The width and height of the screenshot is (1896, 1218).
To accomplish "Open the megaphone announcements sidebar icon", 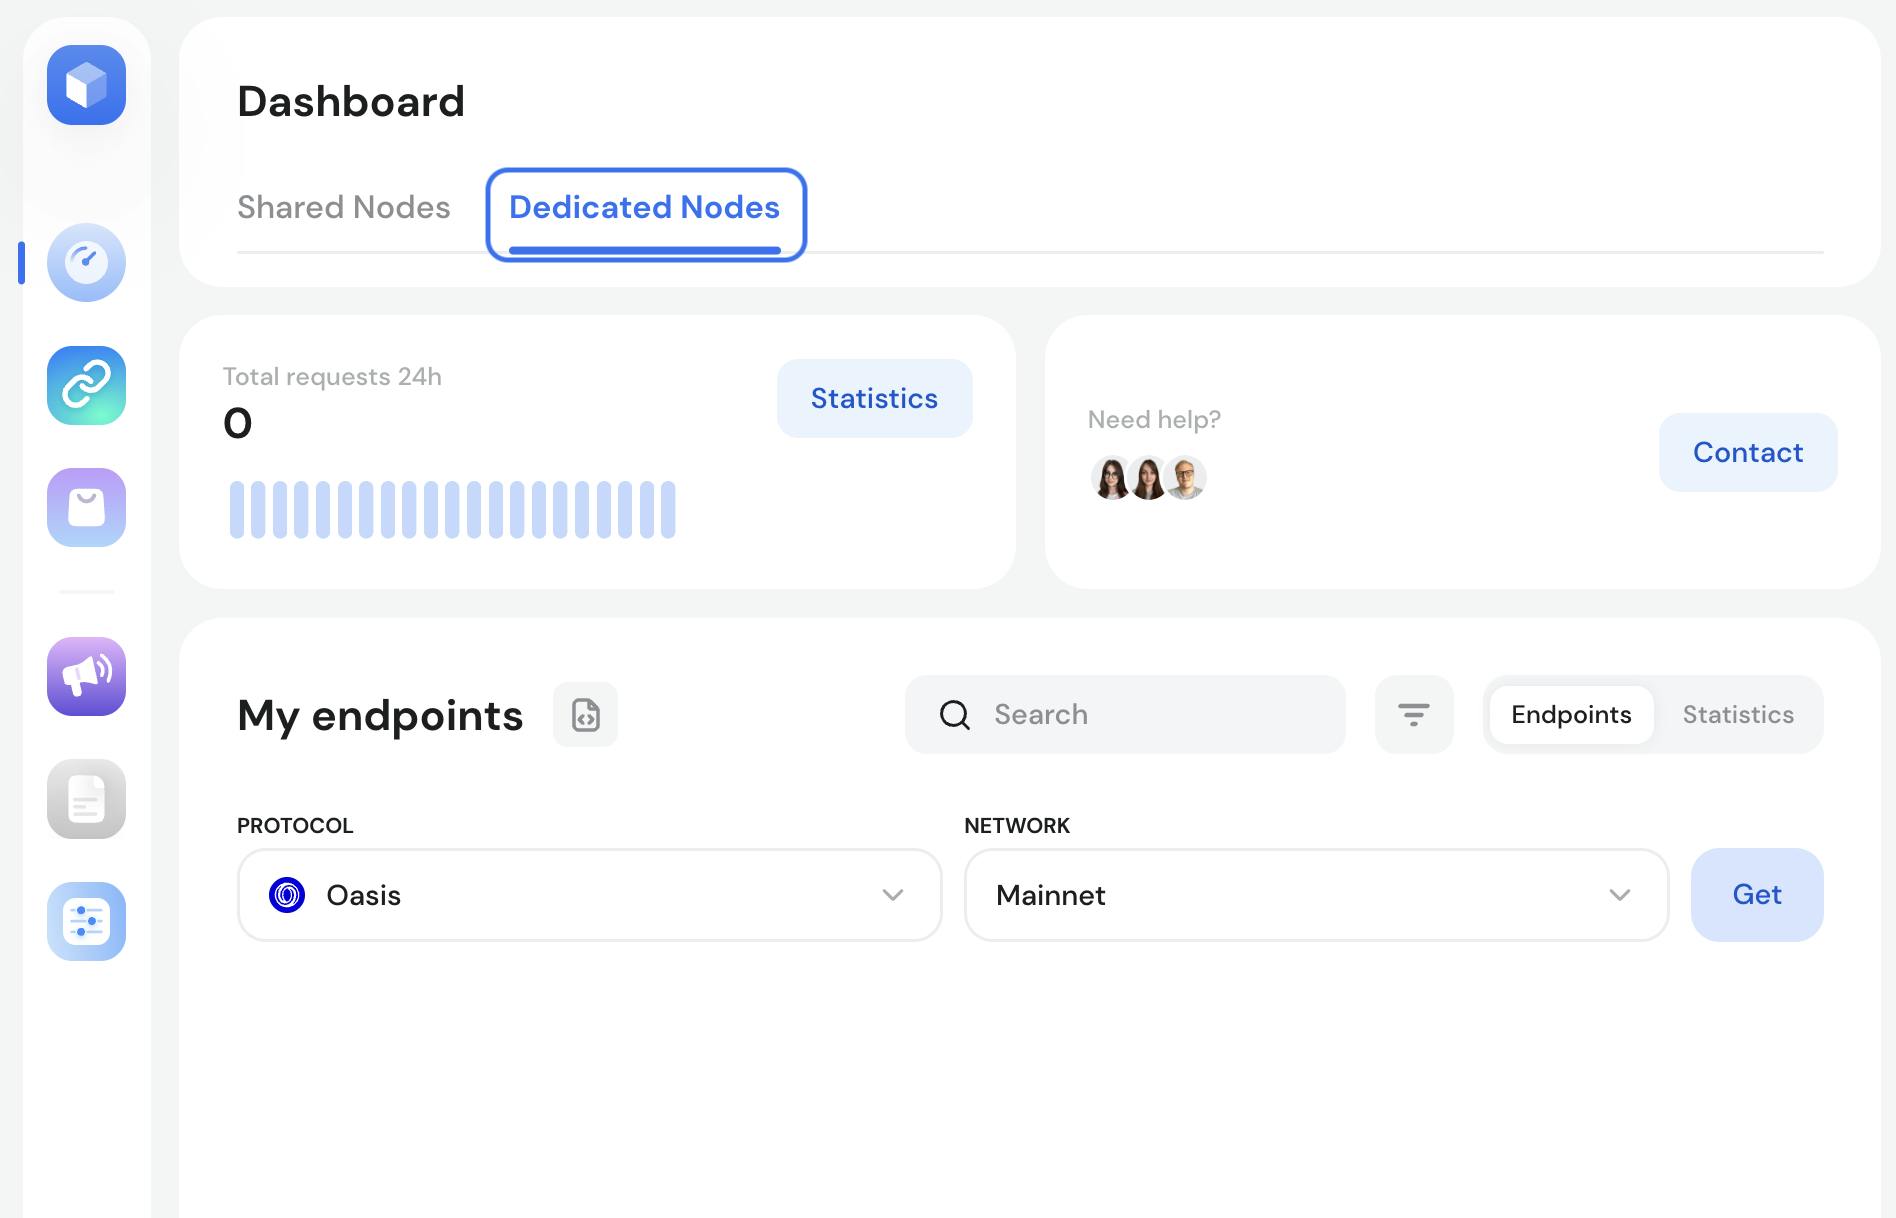I will tap(86, 676).
